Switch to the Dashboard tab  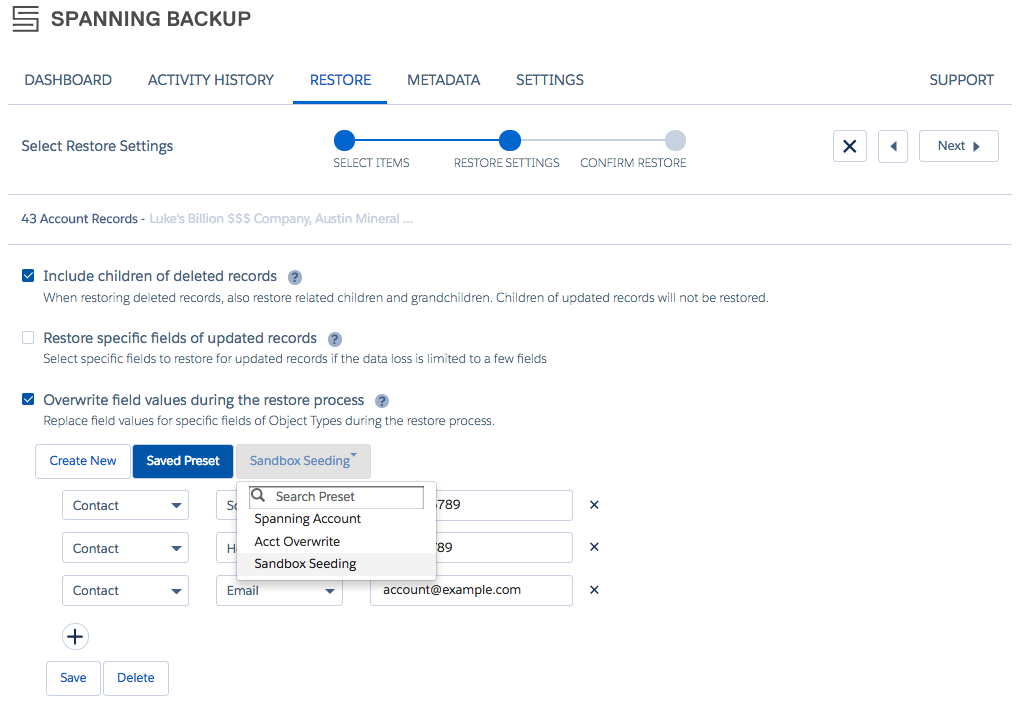[68, 80]
